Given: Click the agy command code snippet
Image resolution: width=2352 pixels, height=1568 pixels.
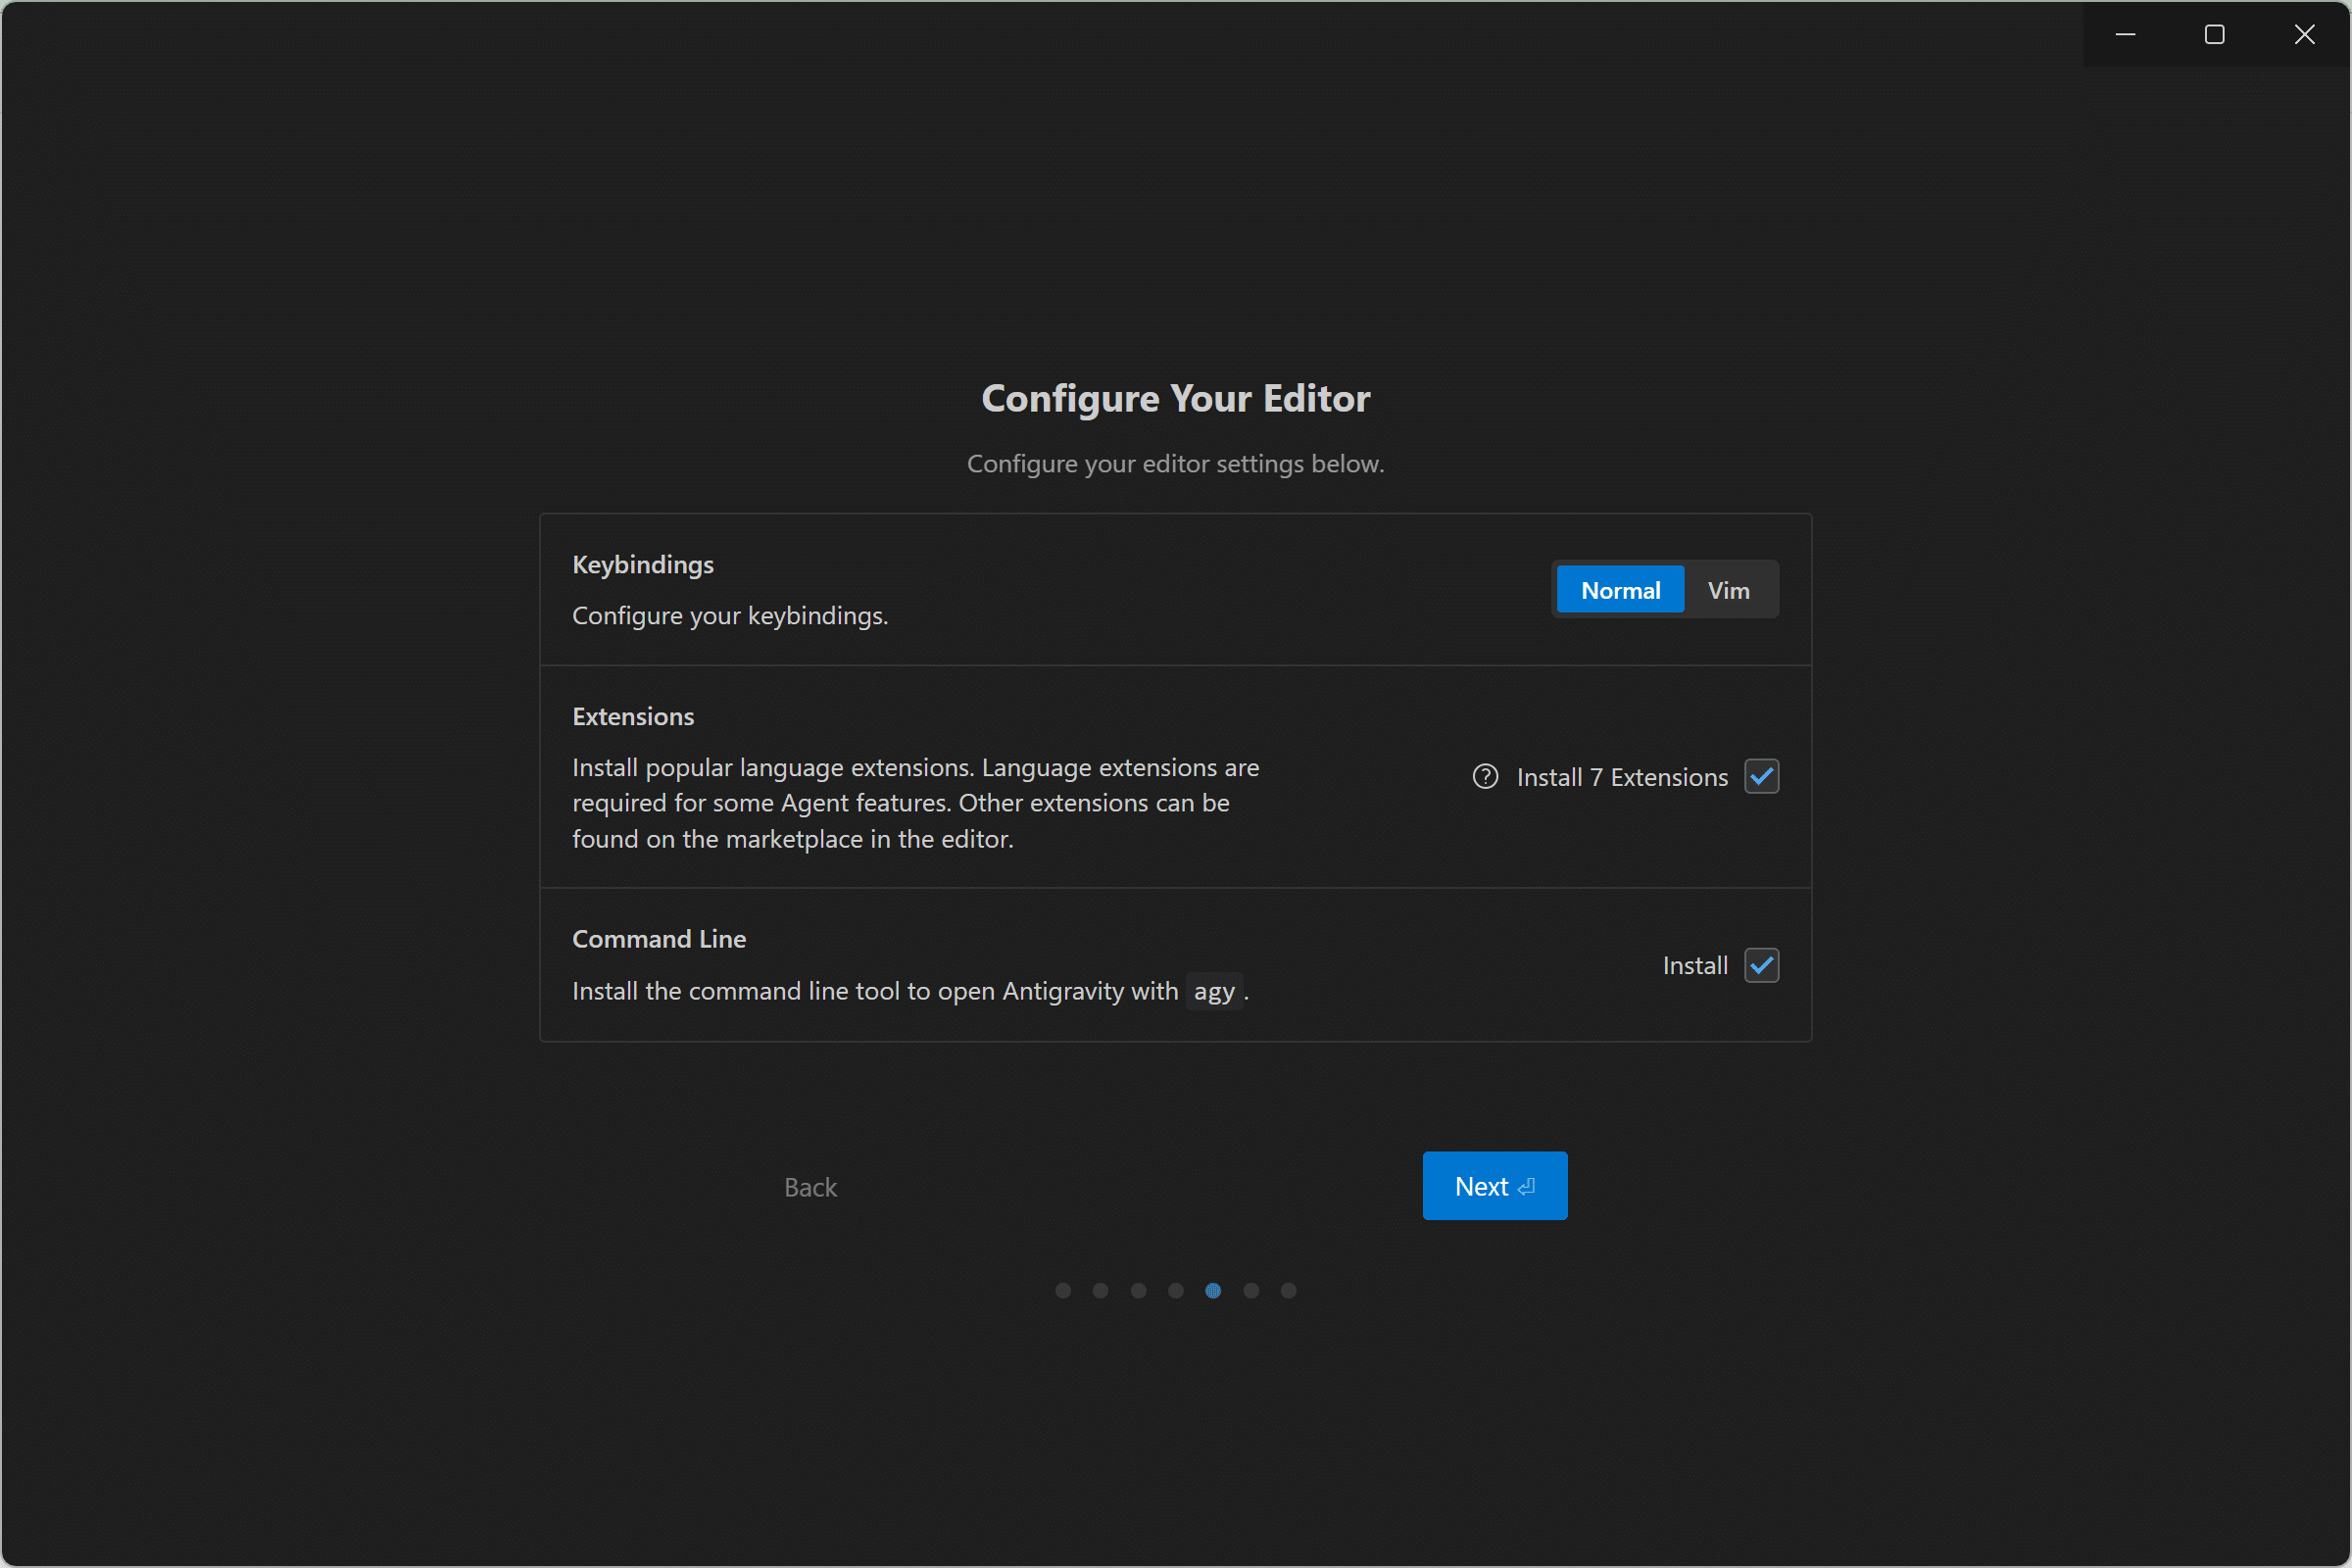Looking at the screenshot, I should (x=1214, y=991).
